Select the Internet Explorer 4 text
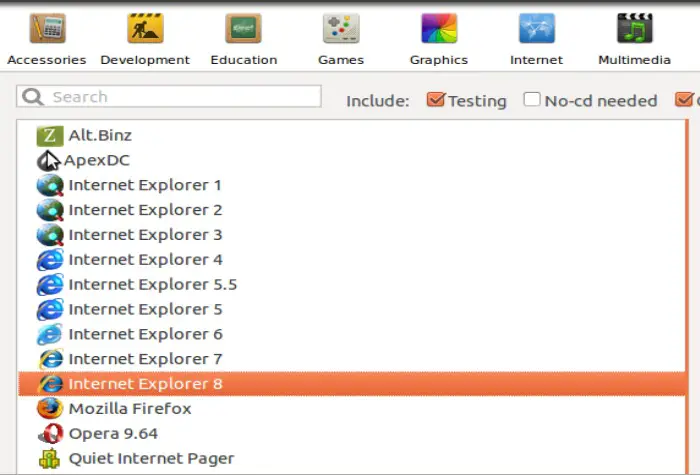 click(x=146, y=260)
